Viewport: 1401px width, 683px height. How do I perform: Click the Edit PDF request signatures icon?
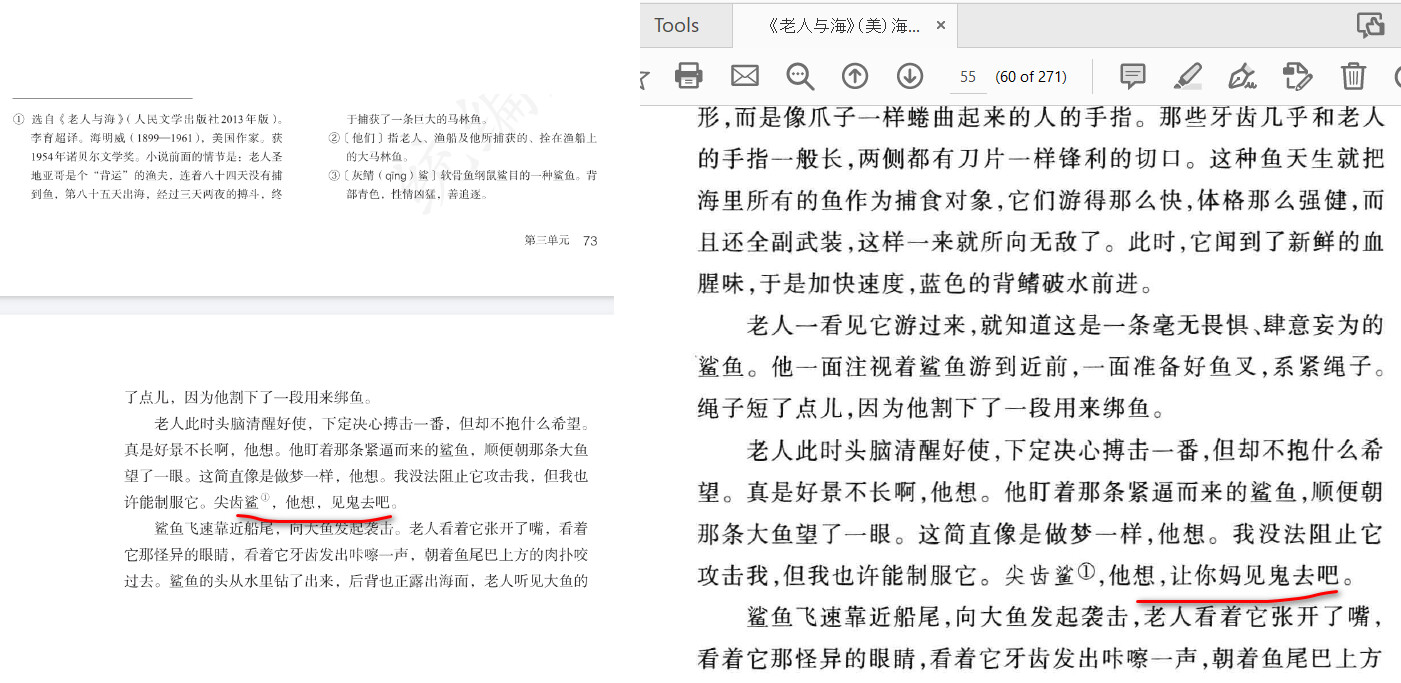click(x=1297, y=76)
